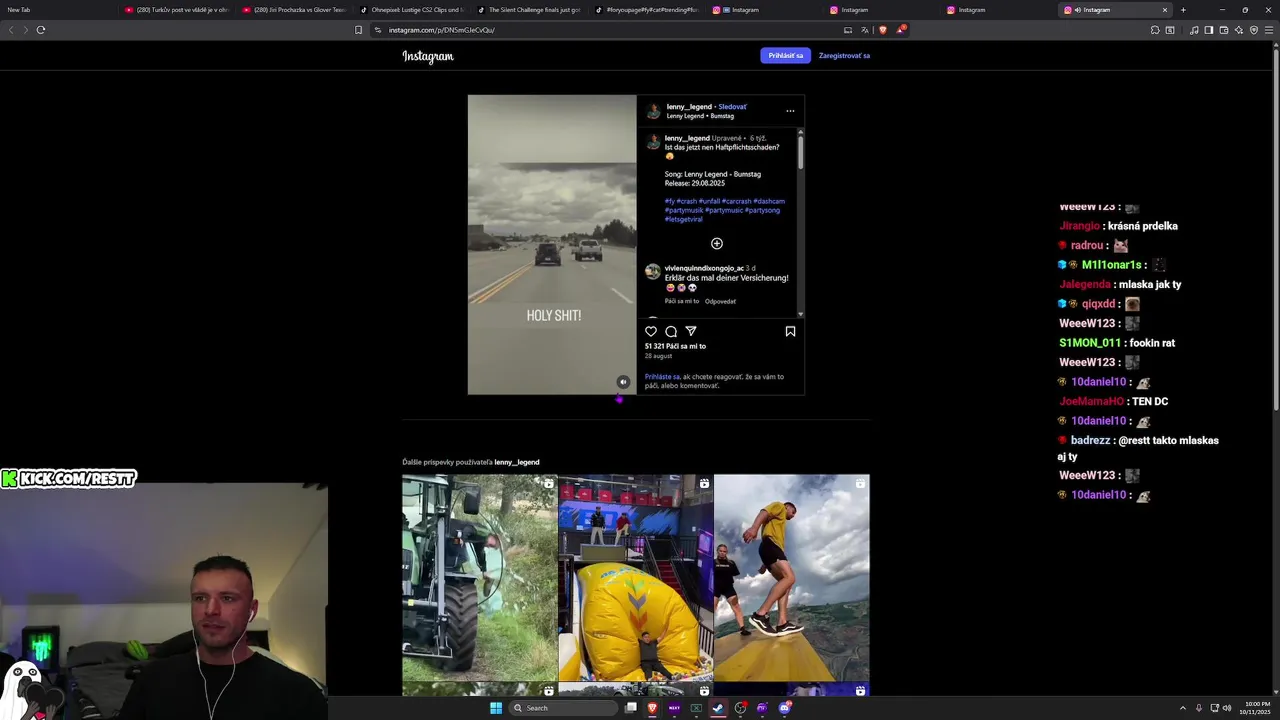This screenshot has width=1280, height=720.
Task: Click Odpovedať under vivienquinndixongojo_ac comment
Action: (720, 301)
